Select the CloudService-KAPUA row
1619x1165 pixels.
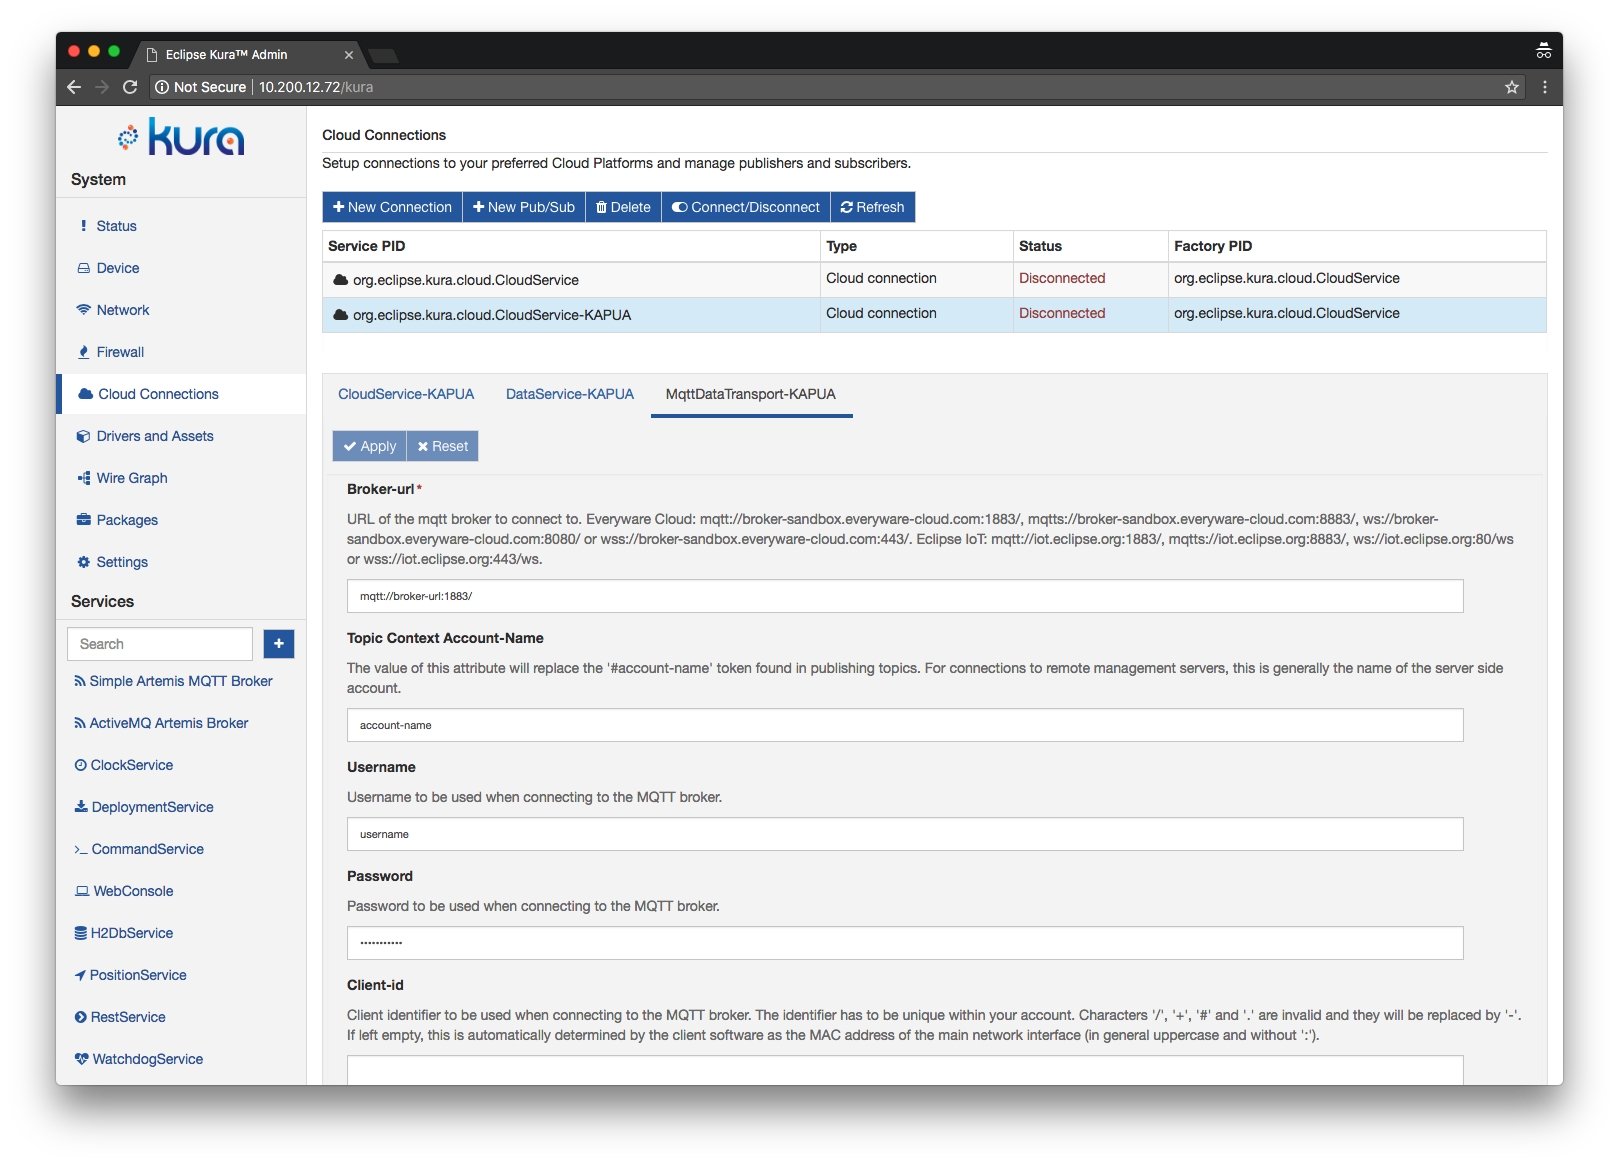[x=934, y=314]
